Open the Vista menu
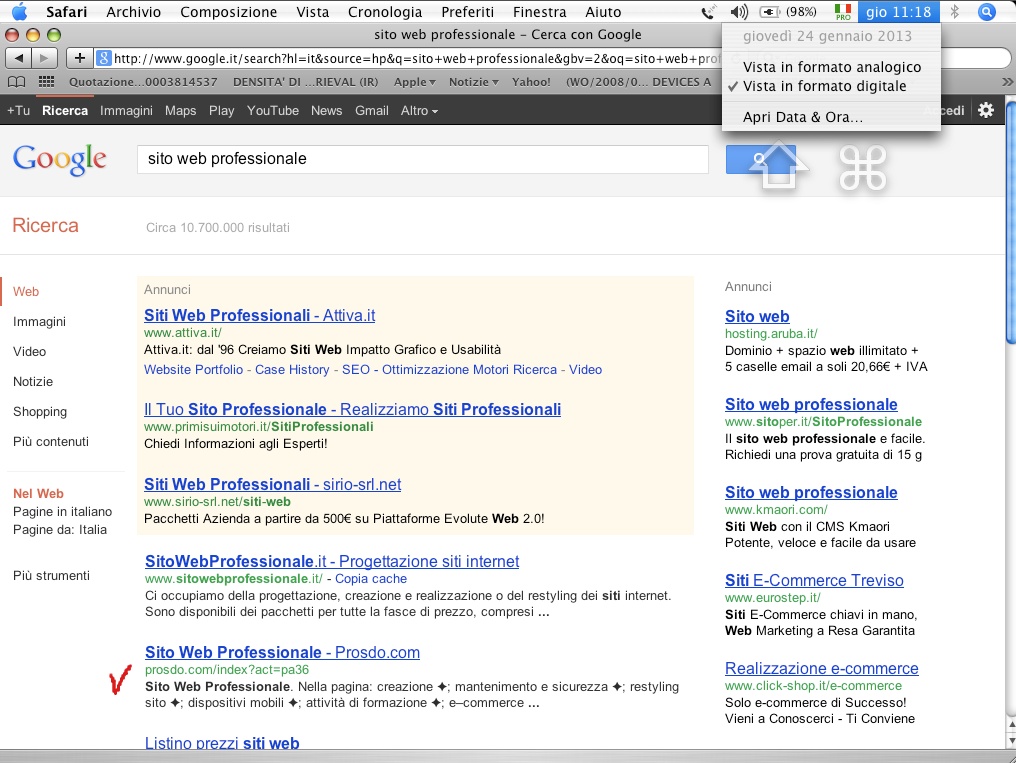This screenshot has height=763, width=1016. coord(312,12)
